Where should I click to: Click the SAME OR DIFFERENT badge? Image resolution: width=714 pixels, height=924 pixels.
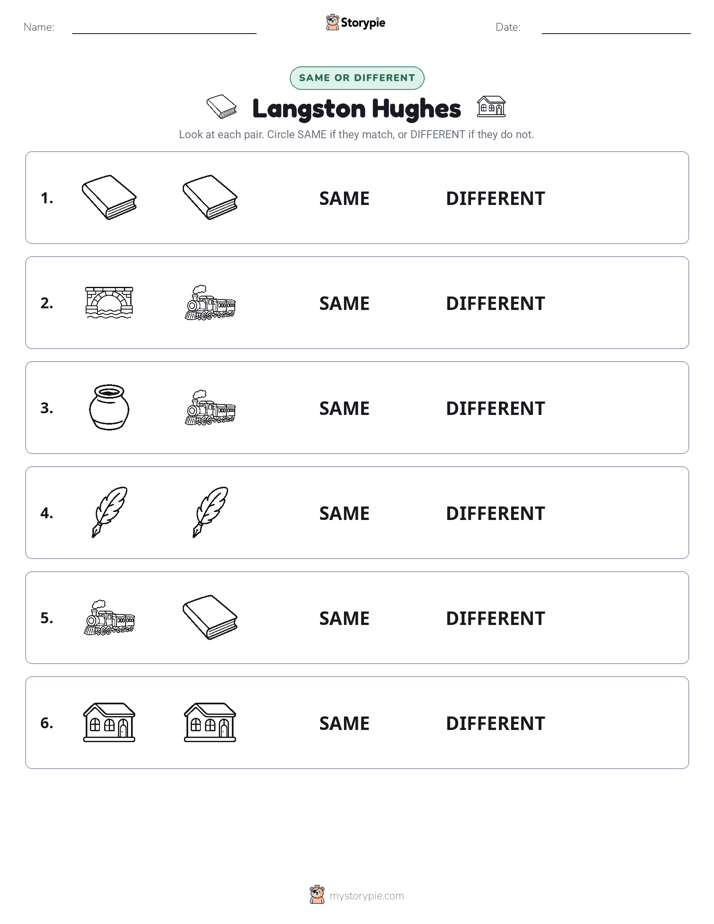357,78
